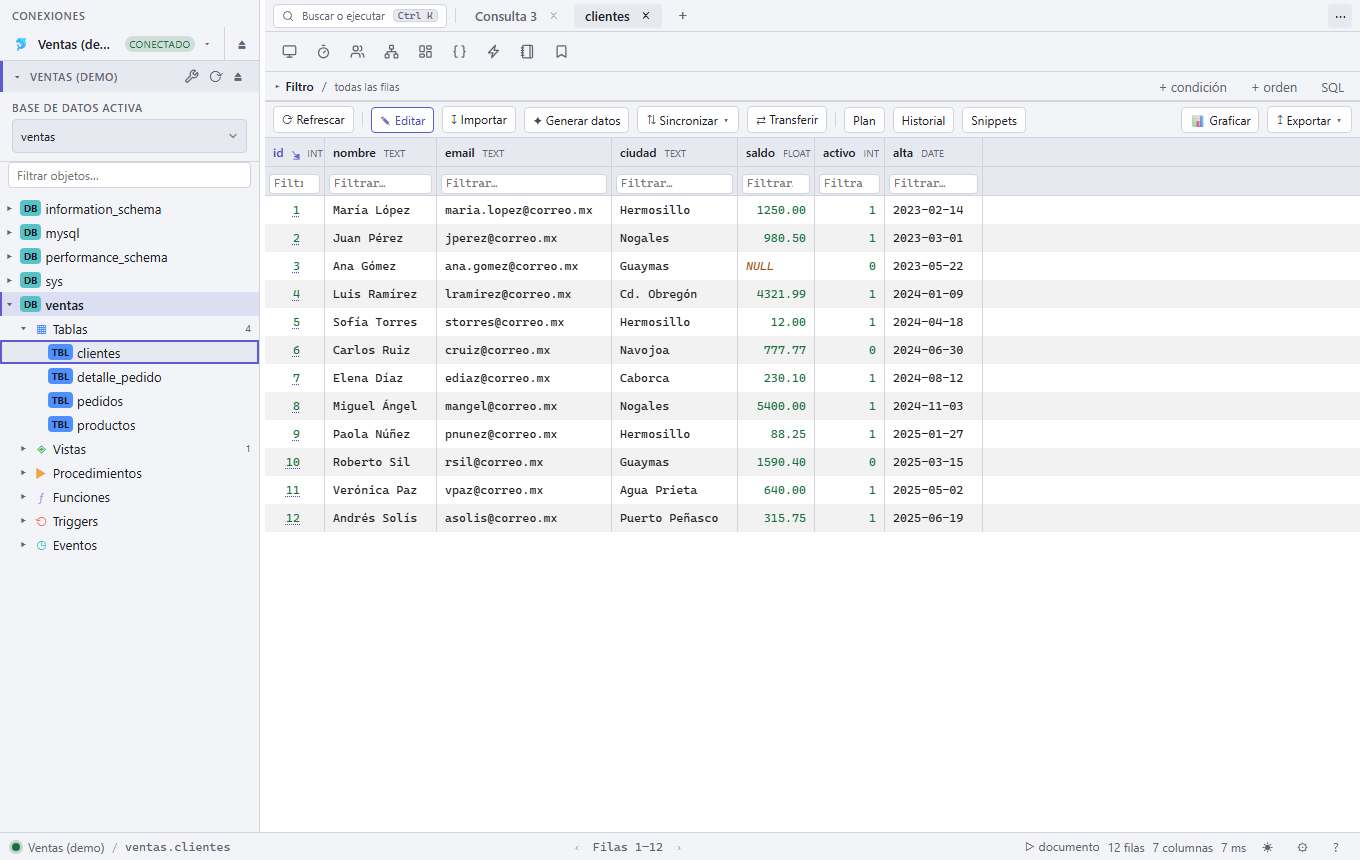Click the SQL link in filter bar
The image size is (1360, 860).
coord(1332,87)
